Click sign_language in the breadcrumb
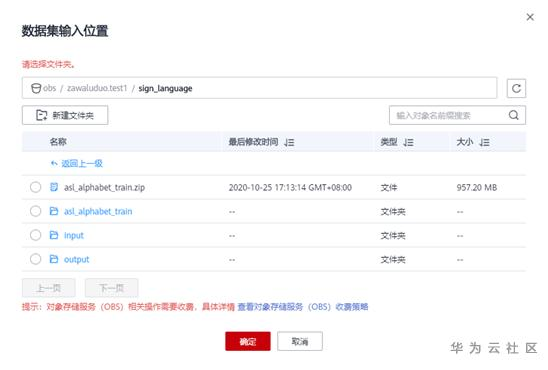548x370 pixels. (165, 88)
